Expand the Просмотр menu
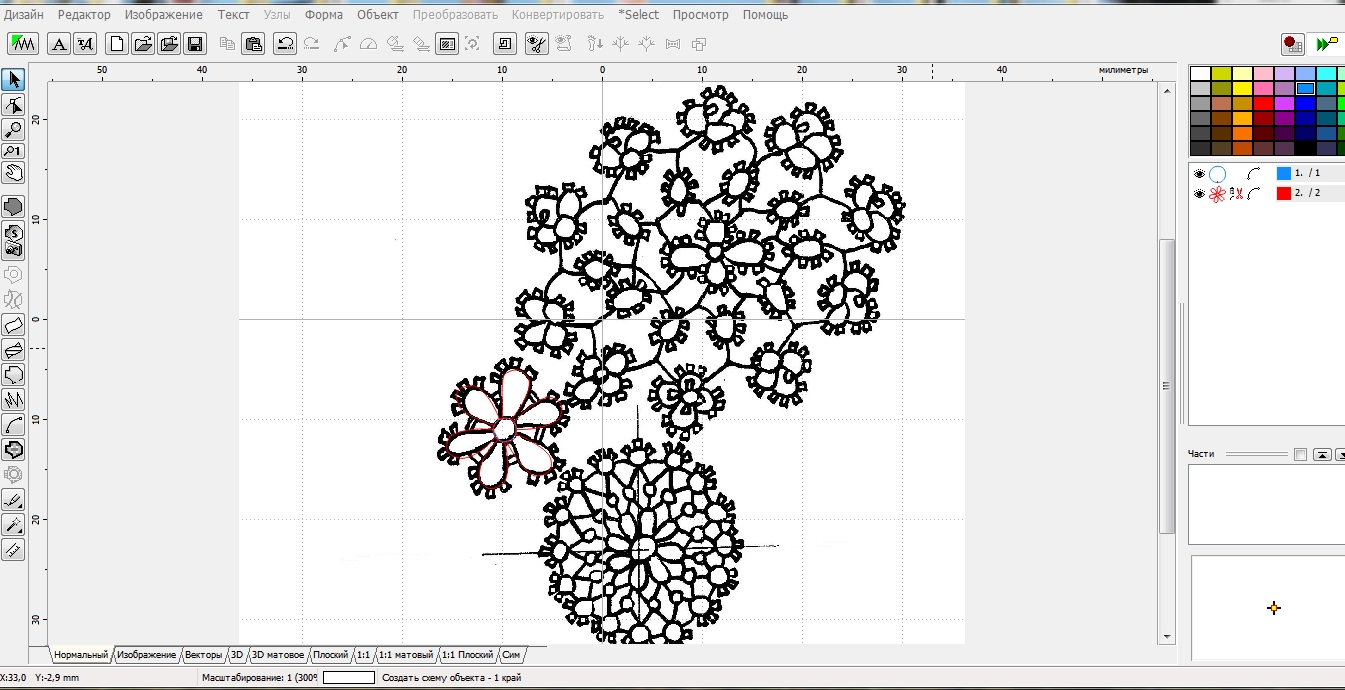1345x690 pixels. 700,15
